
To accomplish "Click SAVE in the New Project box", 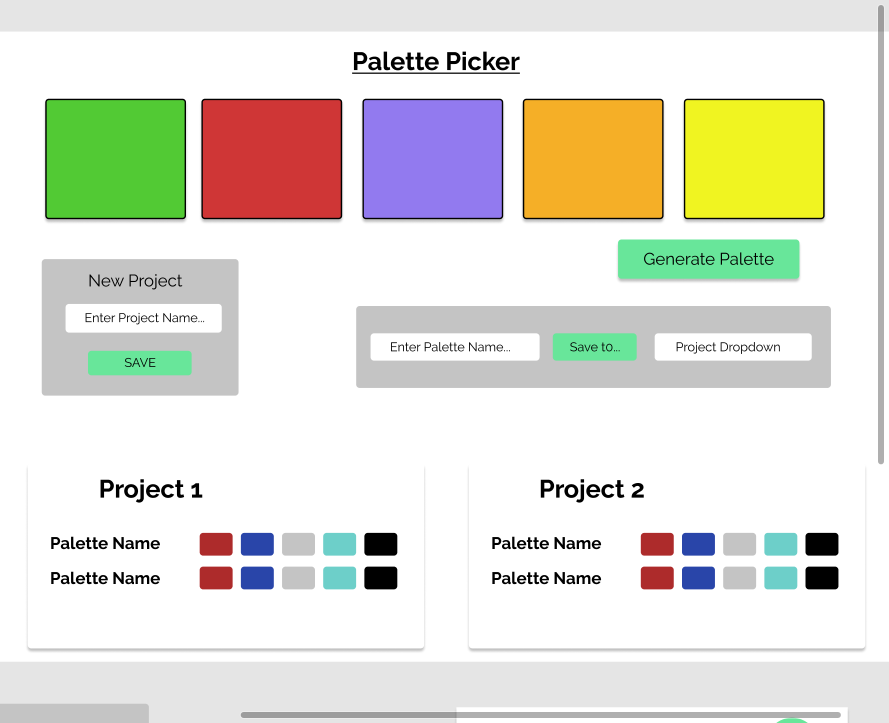I will (x=140, y=363).
